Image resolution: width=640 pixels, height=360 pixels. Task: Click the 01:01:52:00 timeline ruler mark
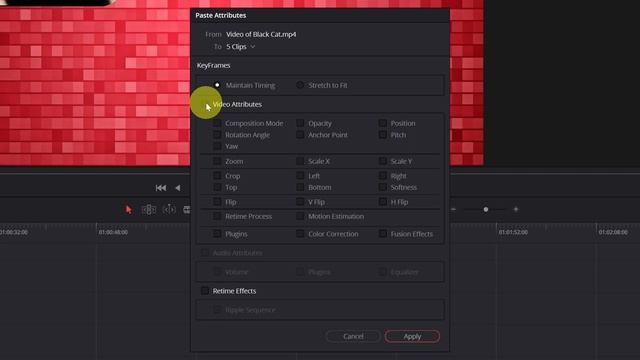click(513, 232)
